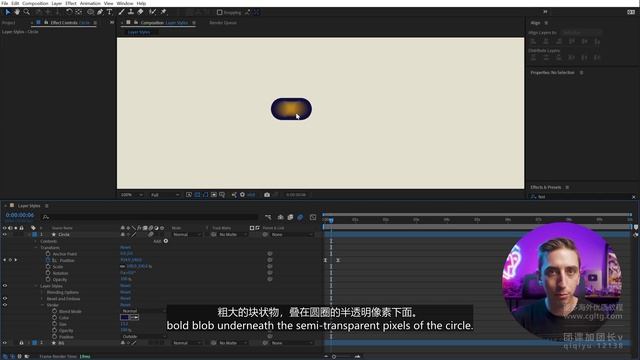Select the Zoom magnifier tool
The height and width of the screenshot is (360, 640).
tap(27, 12)
